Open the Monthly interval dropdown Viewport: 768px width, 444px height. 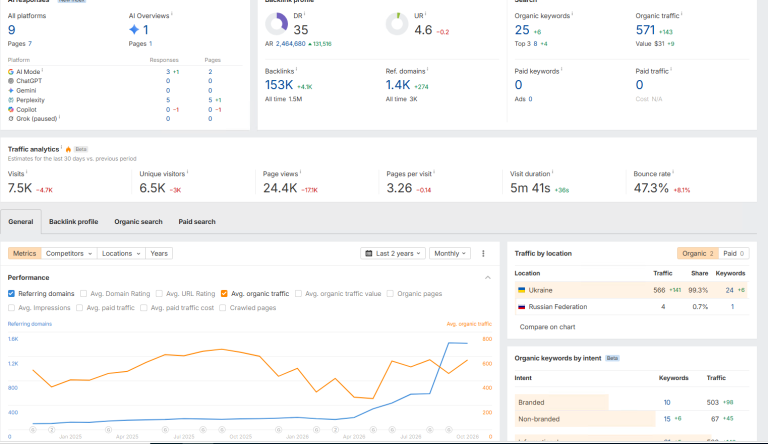click(450, 253)
